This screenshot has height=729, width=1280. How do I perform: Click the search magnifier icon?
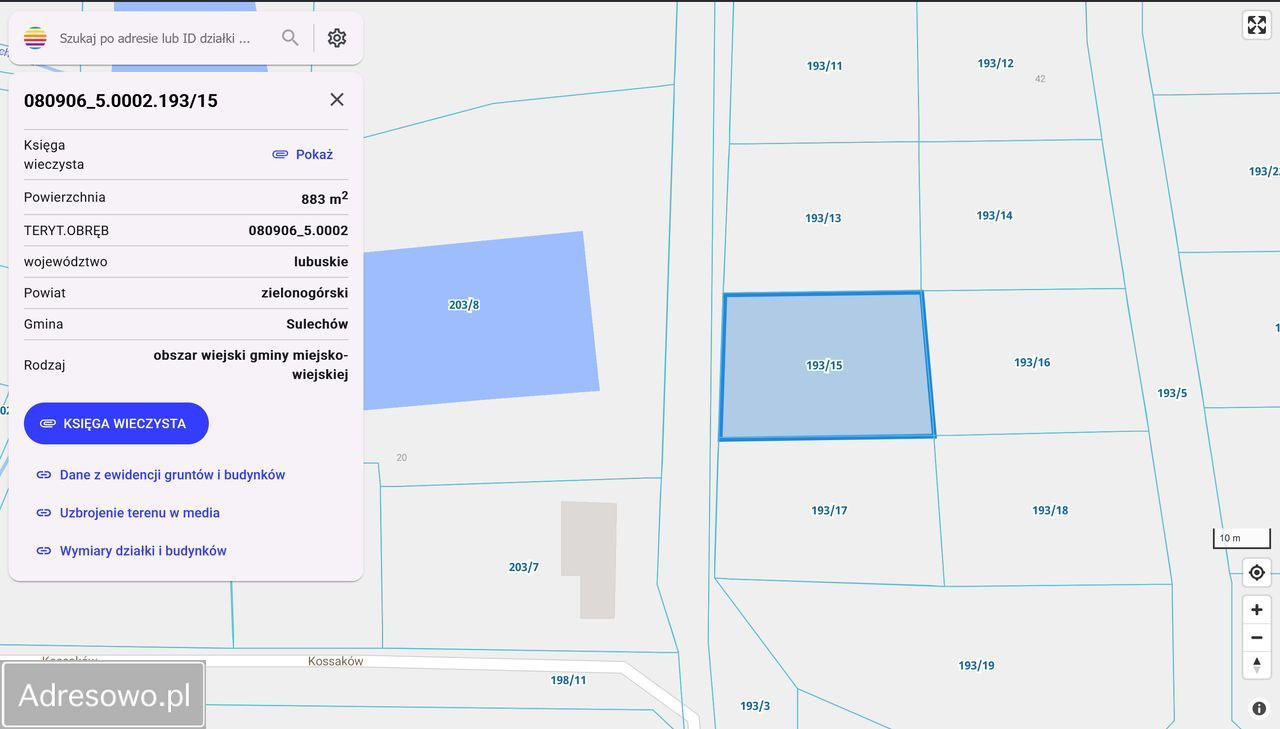[x=290, y=38]
